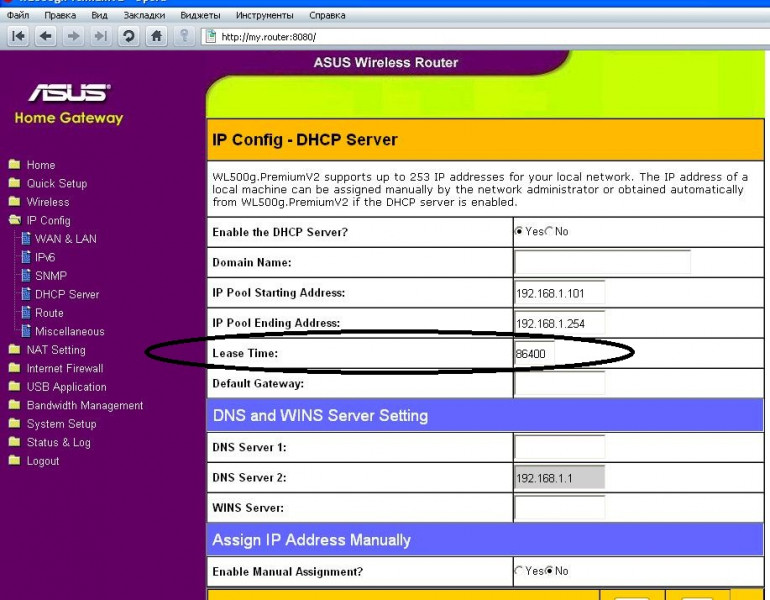This screenshot has height=600, width=770.
Task: Reload the page with Reload icon
Action: click(129, 36)
